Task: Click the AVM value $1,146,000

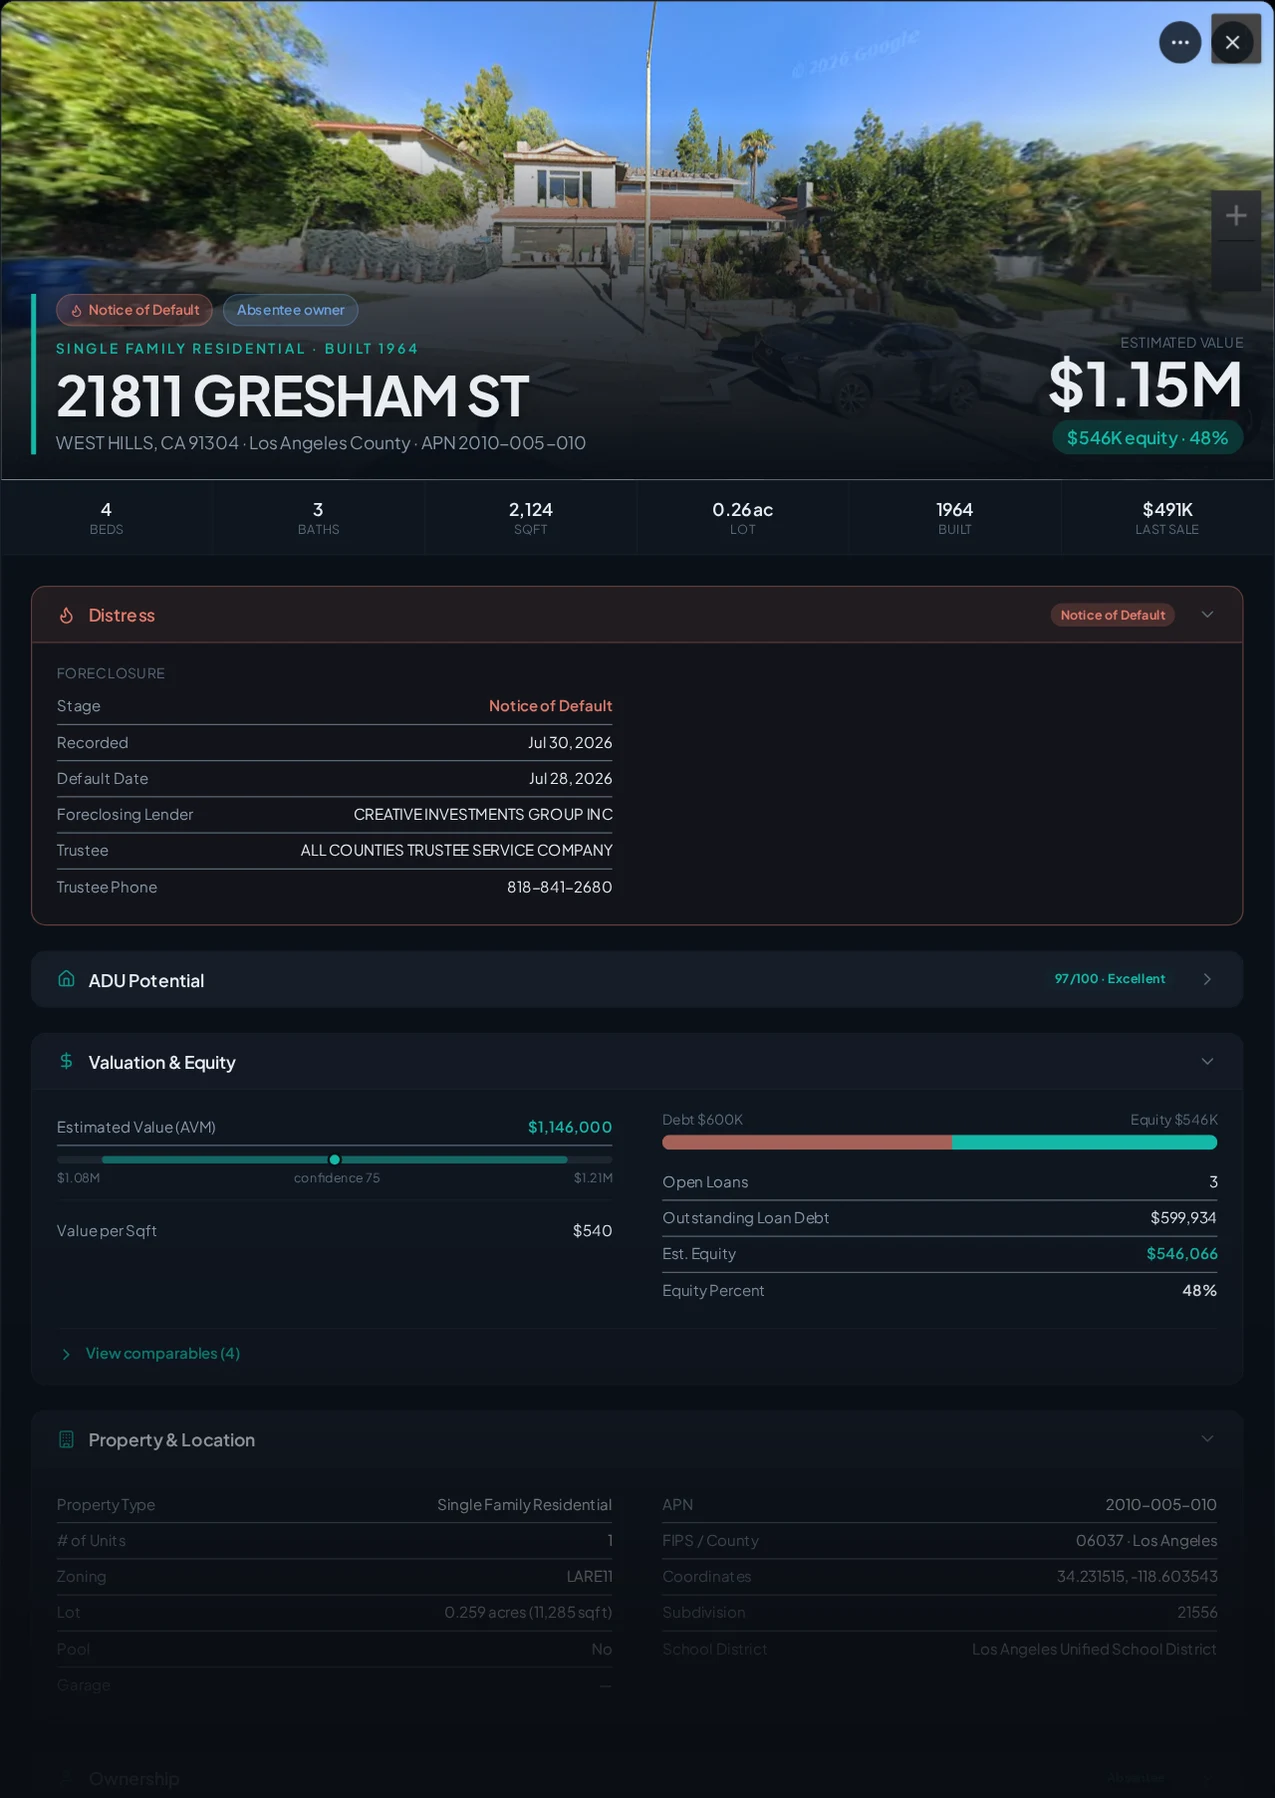Action: coord(570,1127)
